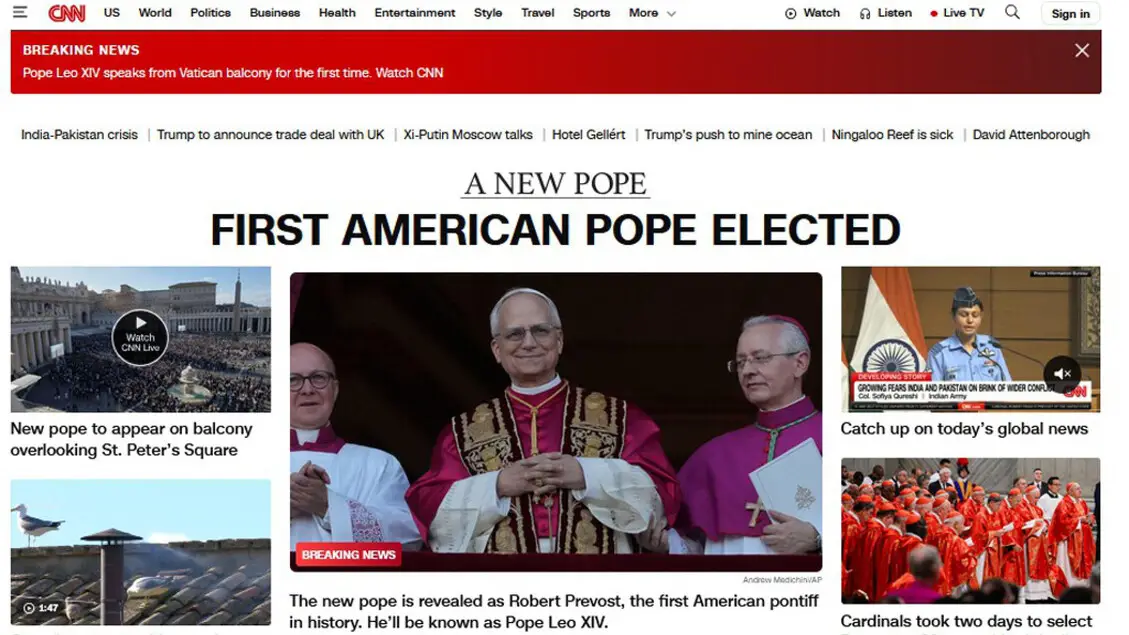The image size is (1129, 635).
Task: Click the Live TV red dot indicator
Action: click(933, 14)
